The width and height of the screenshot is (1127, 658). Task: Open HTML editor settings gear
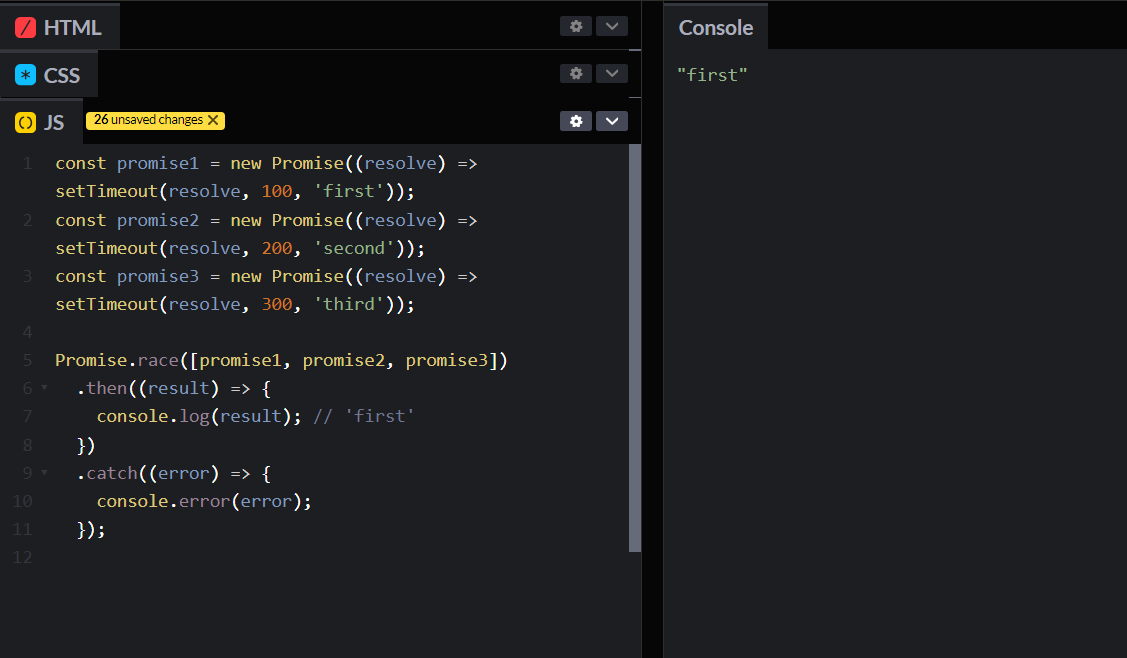click(x=576, y=27)
